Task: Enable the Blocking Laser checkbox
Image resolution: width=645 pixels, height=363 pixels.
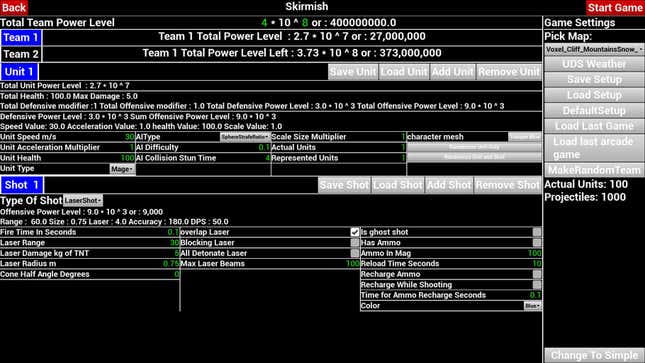Action: (355, 243)
